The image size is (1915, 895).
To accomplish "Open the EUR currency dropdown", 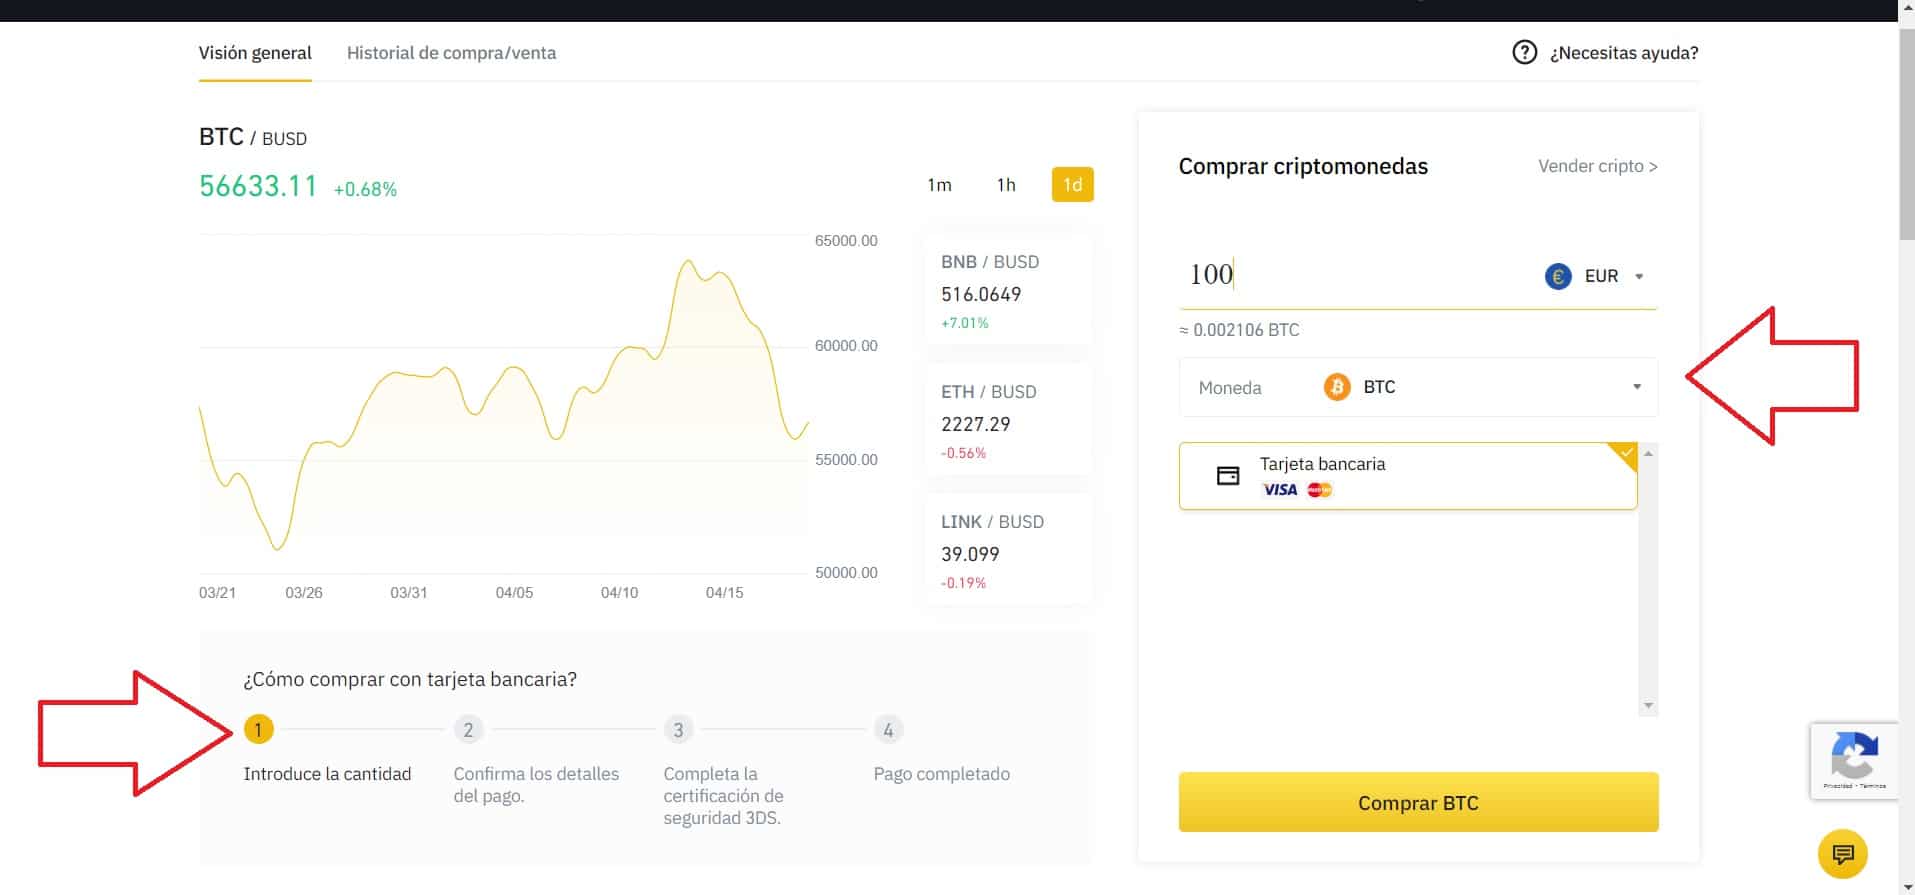I will tap(1596, 276).
